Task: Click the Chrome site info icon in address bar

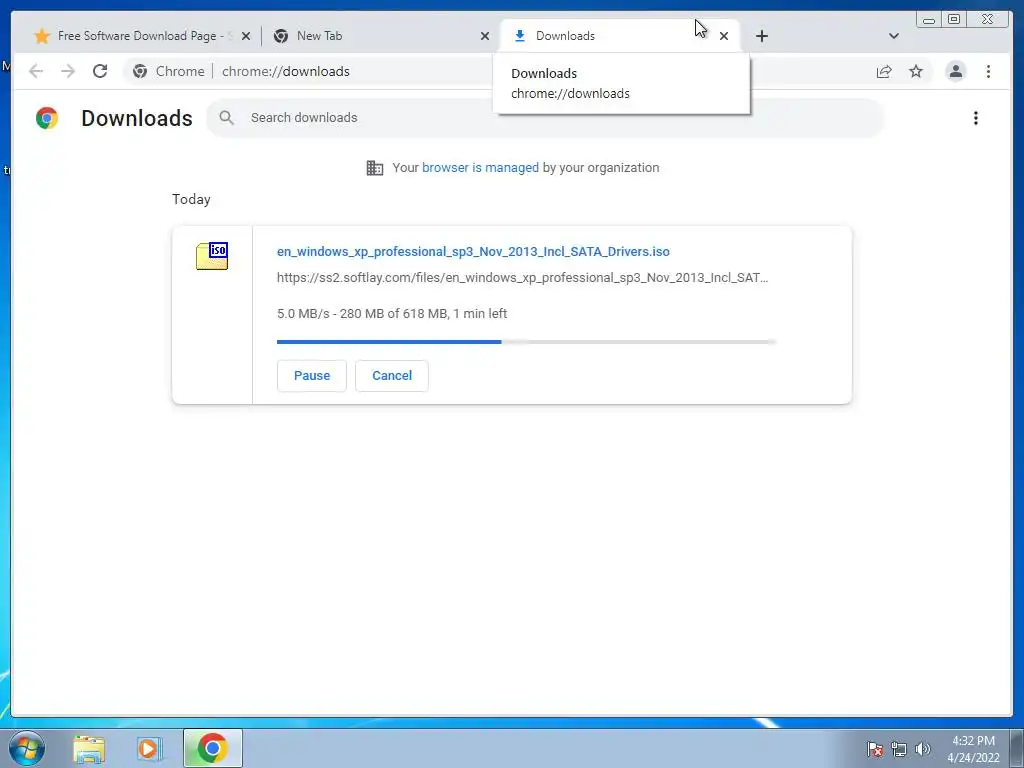Action: (x=140, y=71)
